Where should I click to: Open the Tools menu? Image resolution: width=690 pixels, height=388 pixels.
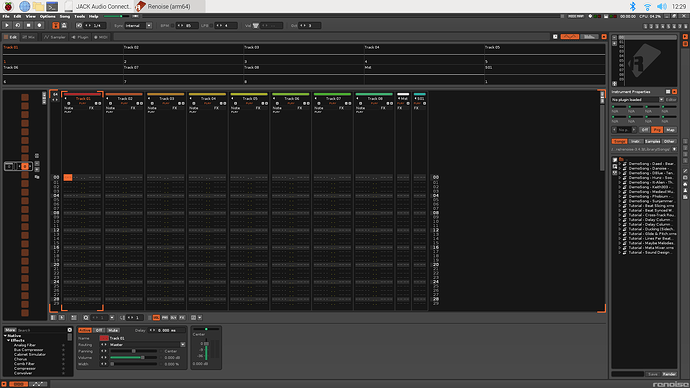pos(80,16)
